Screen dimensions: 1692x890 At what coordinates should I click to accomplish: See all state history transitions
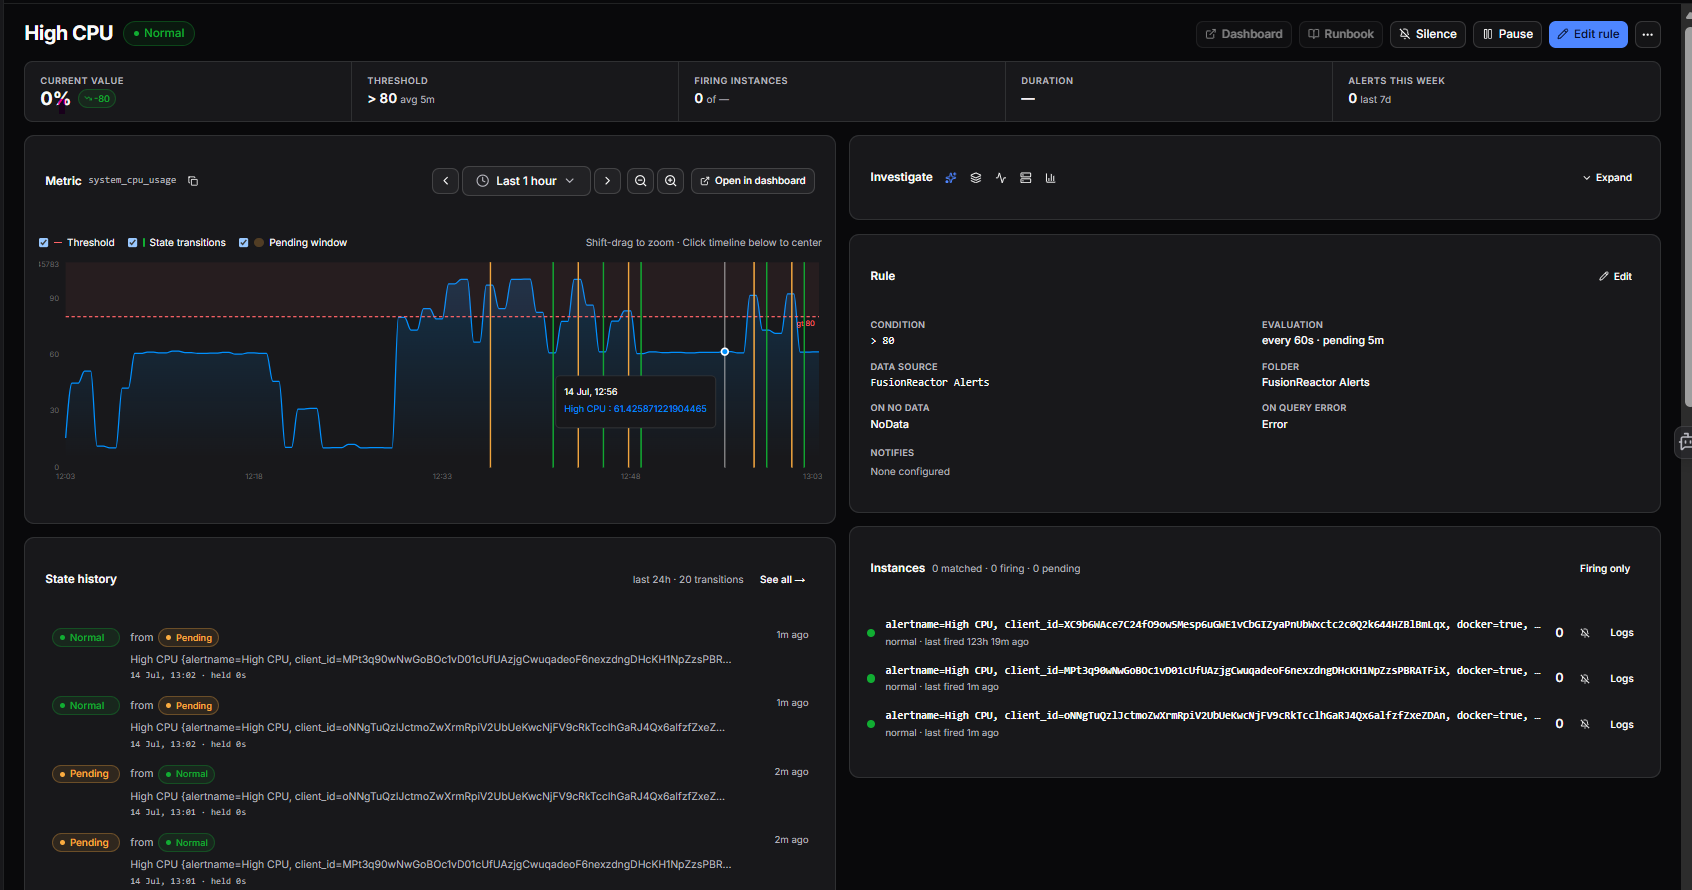click(x=782, y=580)
